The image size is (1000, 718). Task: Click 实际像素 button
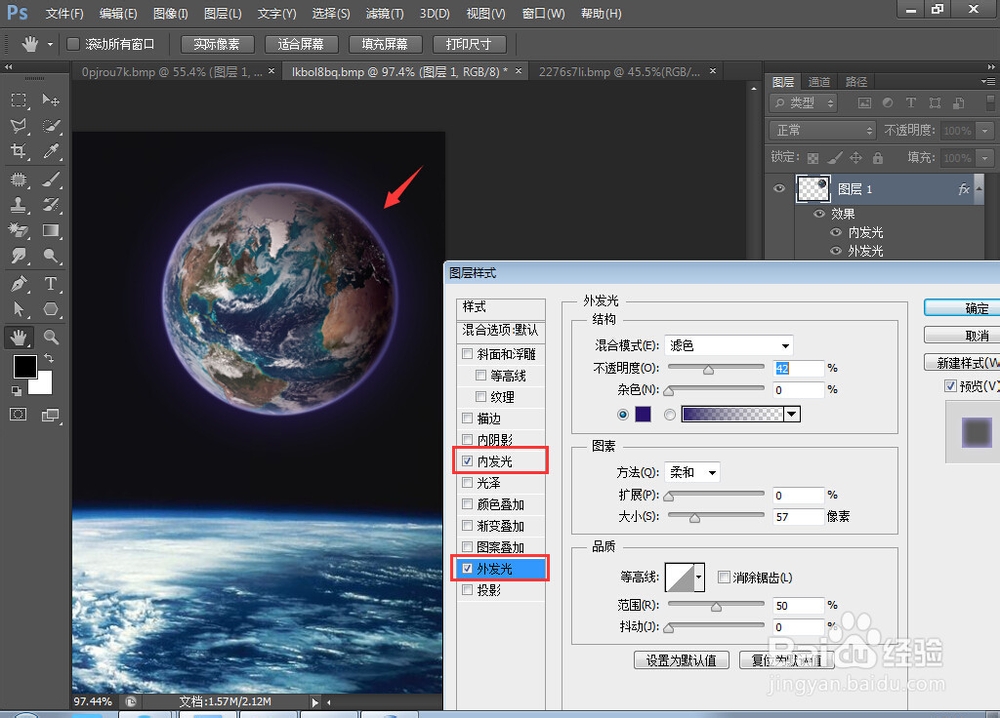(x=217, y=44)
